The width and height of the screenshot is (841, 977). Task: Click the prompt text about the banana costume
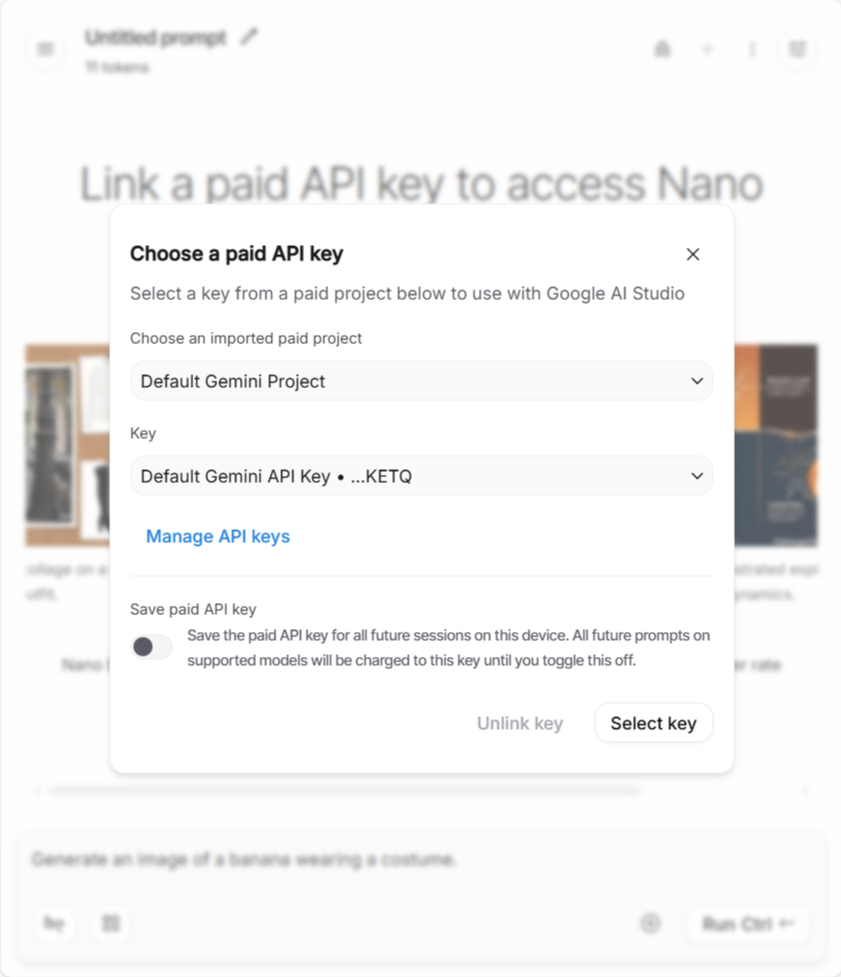[244, 860]
